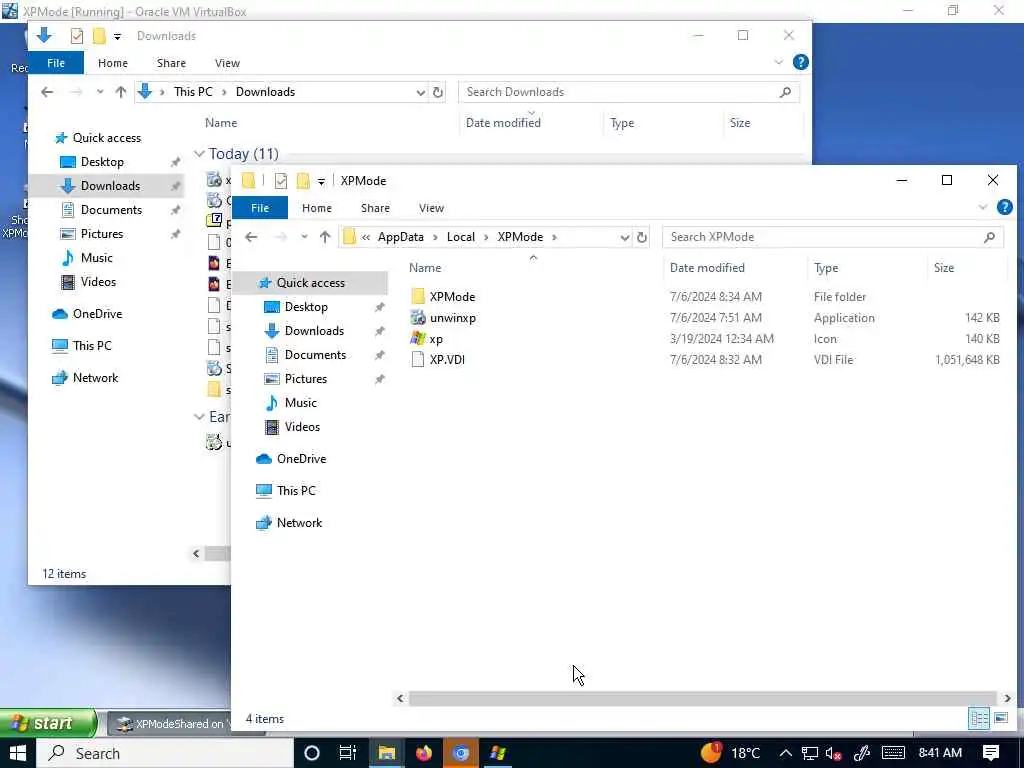Open View tab in XPMode window
The image size is (1024, 768).
(x=431, y=208)
